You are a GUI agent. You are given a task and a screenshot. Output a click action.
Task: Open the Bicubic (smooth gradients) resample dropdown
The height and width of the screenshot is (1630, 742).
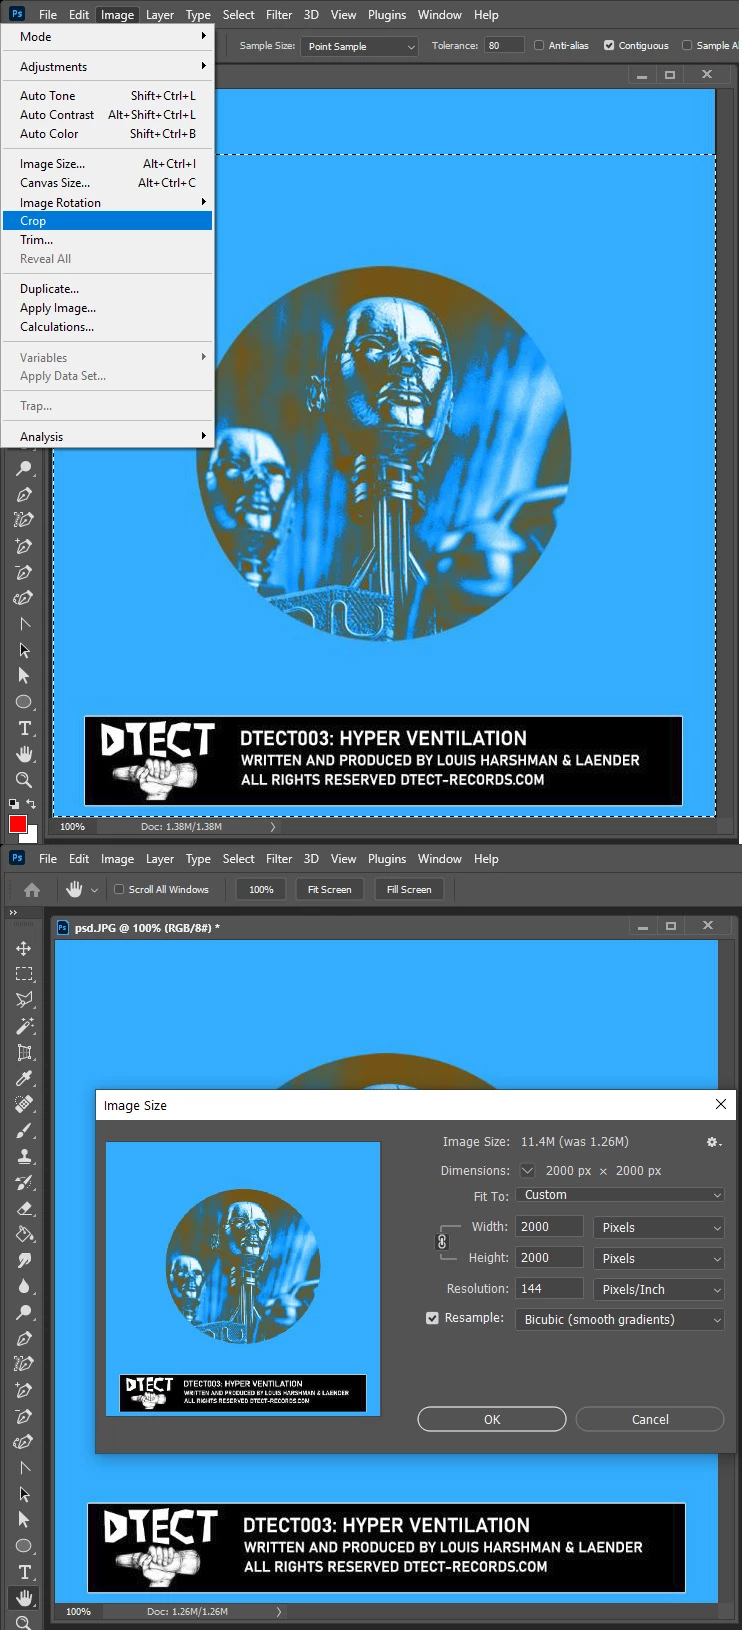point(620,1320)
